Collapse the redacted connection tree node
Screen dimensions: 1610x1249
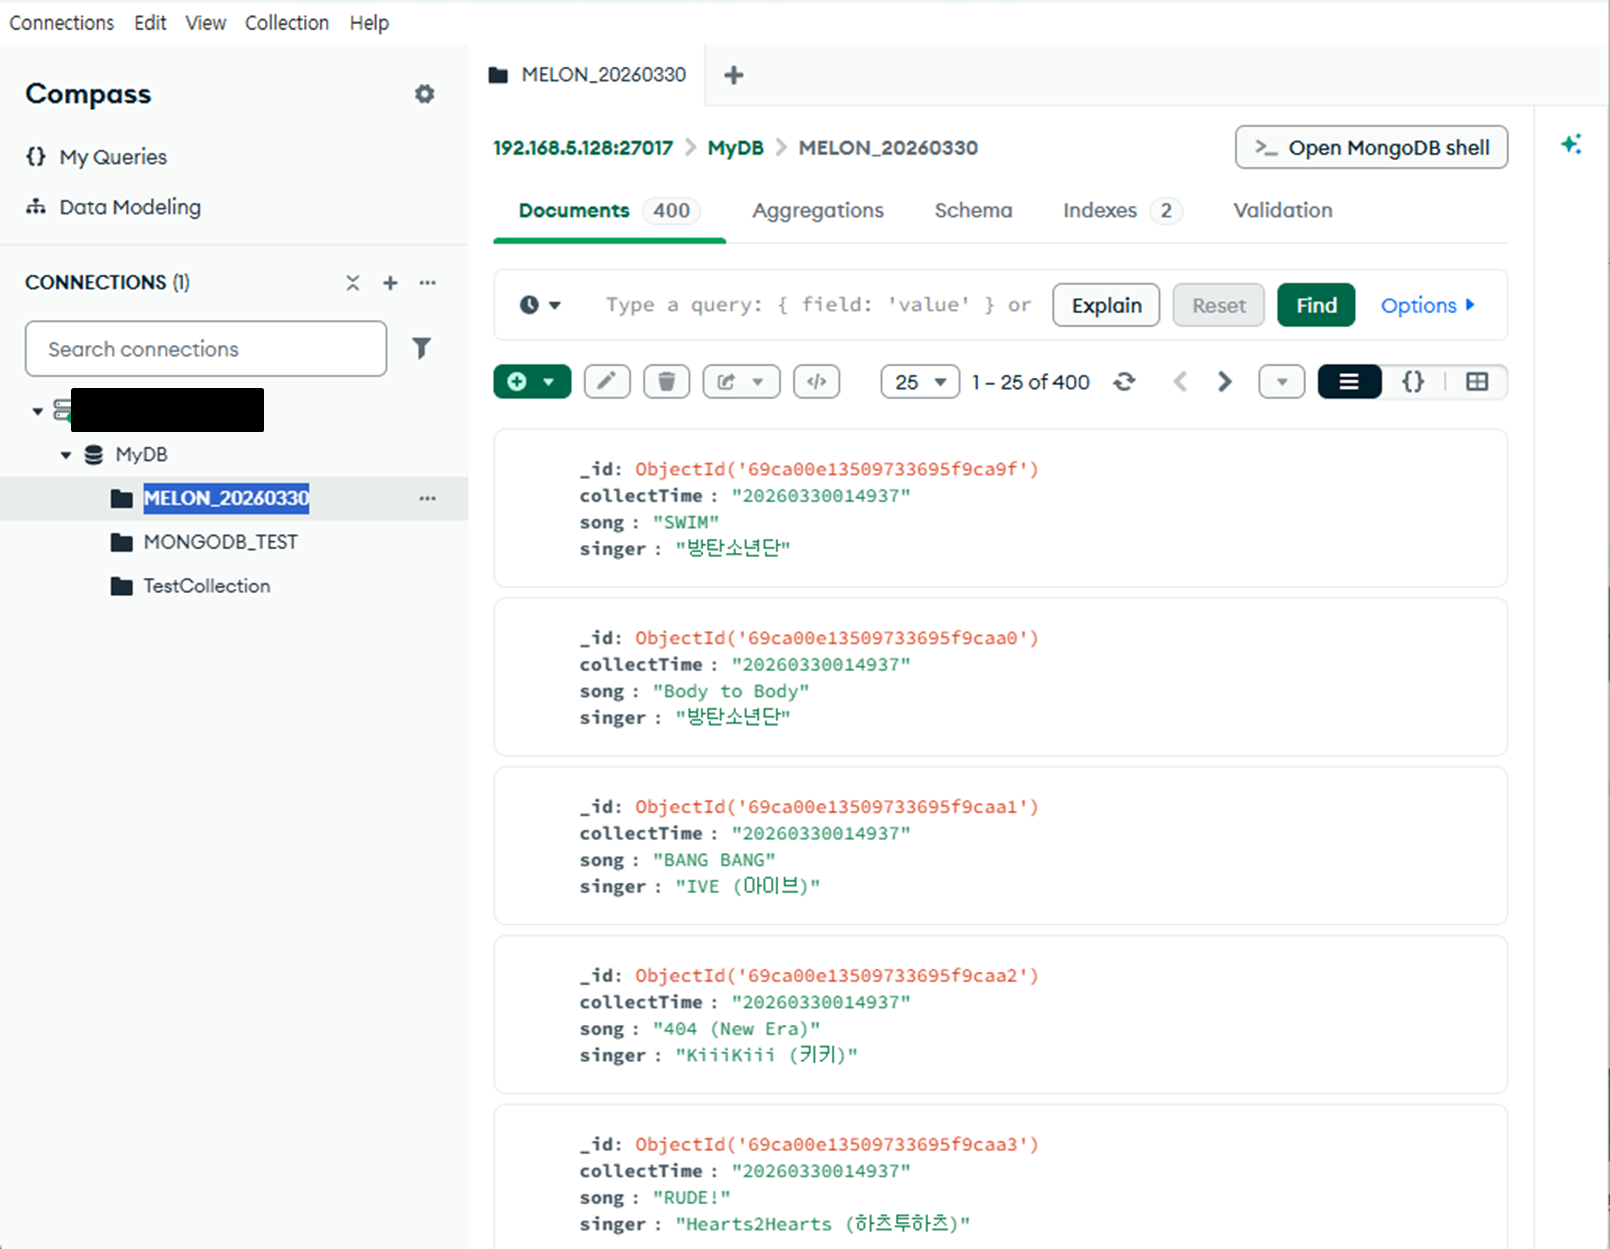[x=37, y=411]
